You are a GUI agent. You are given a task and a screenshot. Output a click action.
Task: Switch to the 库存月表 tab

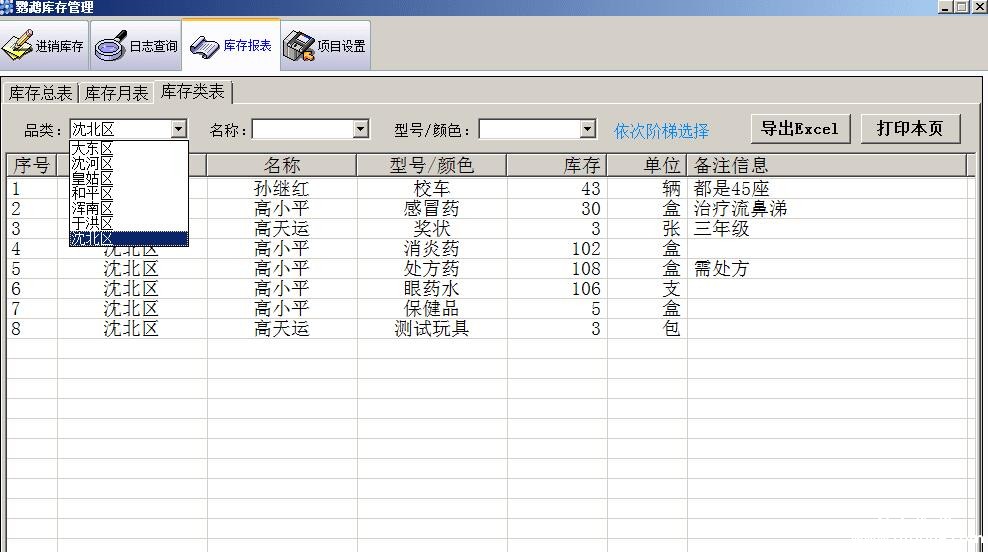pyautogui.click(x=116, y=93)
